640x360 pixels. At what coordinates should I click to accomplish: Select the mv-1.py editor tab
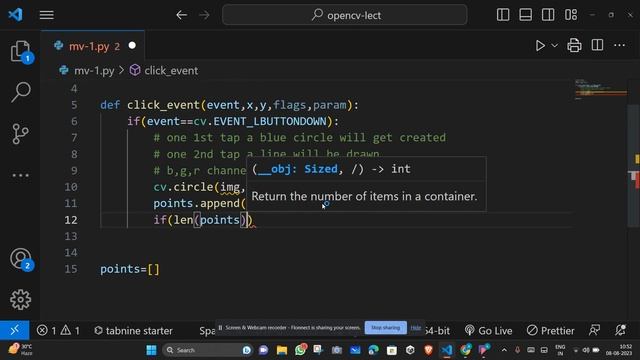(x=93, y=46)
